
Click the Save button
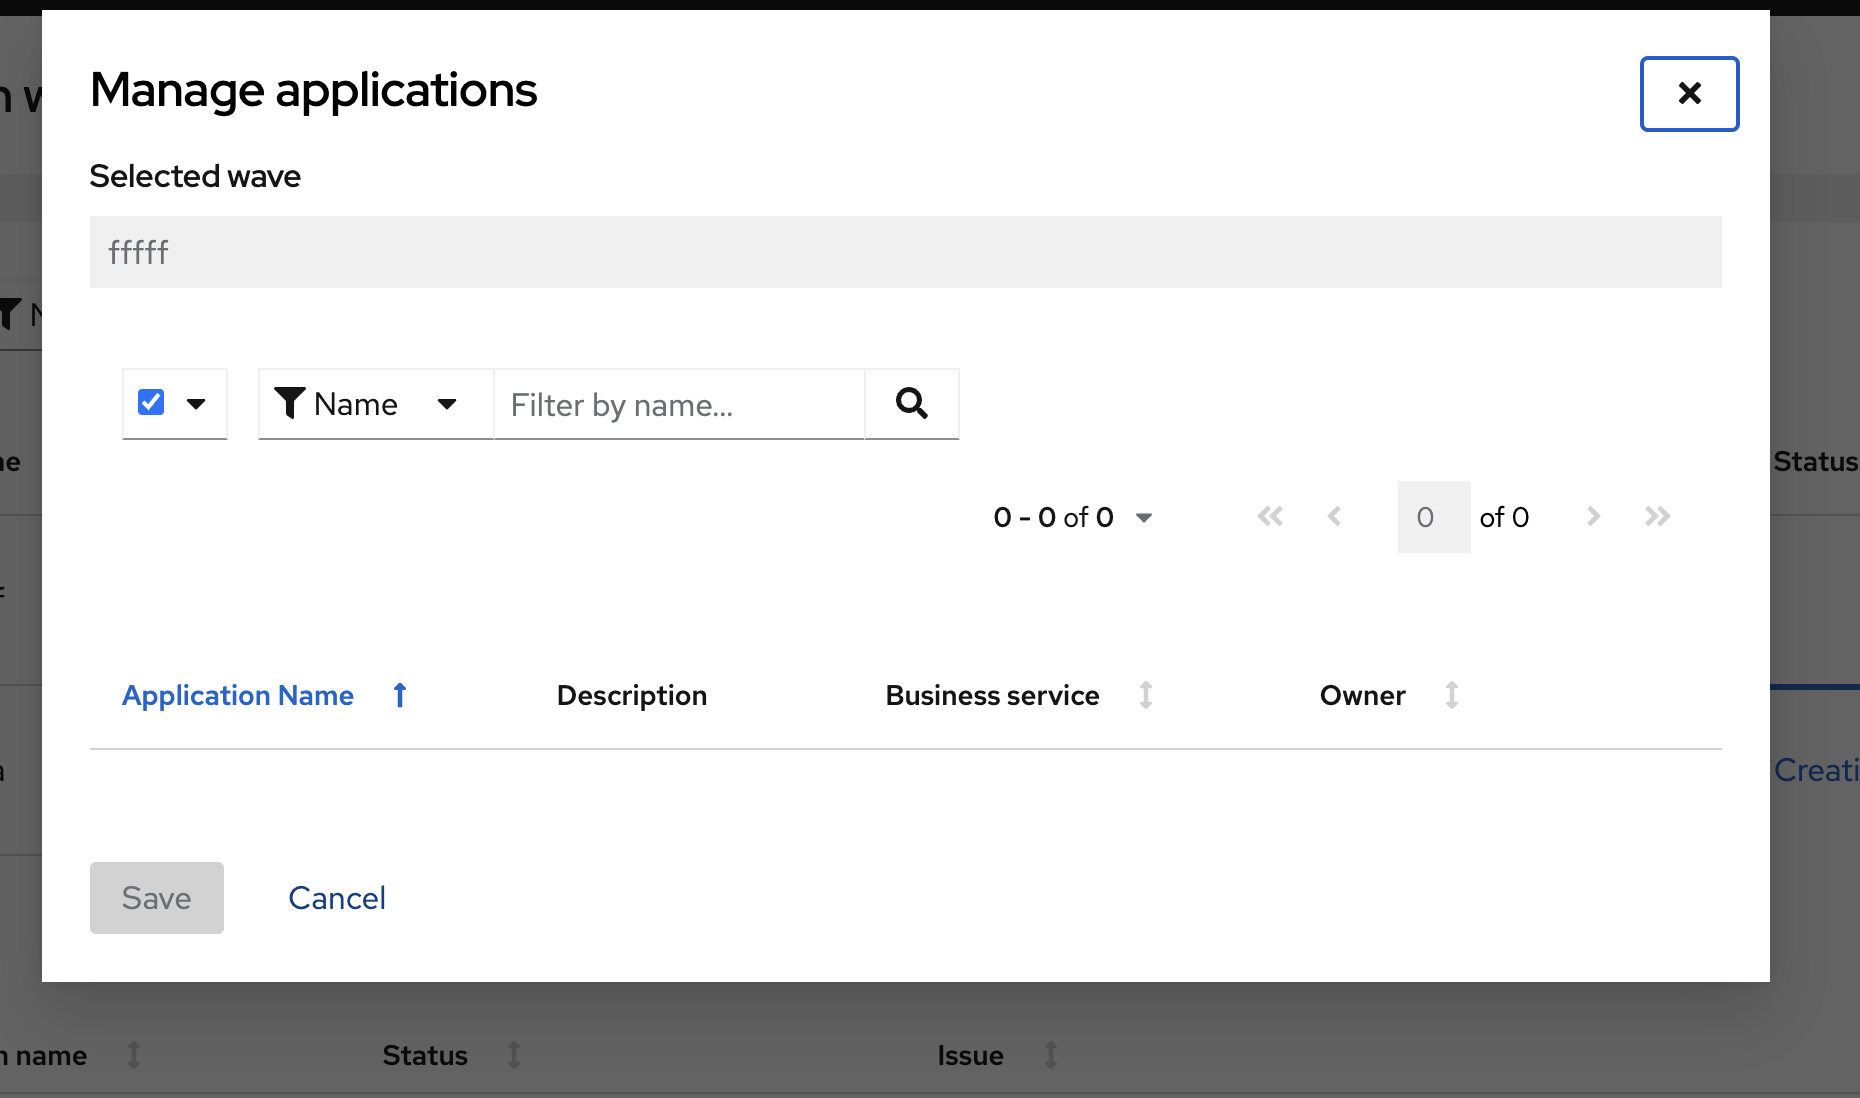click(156, 897)
